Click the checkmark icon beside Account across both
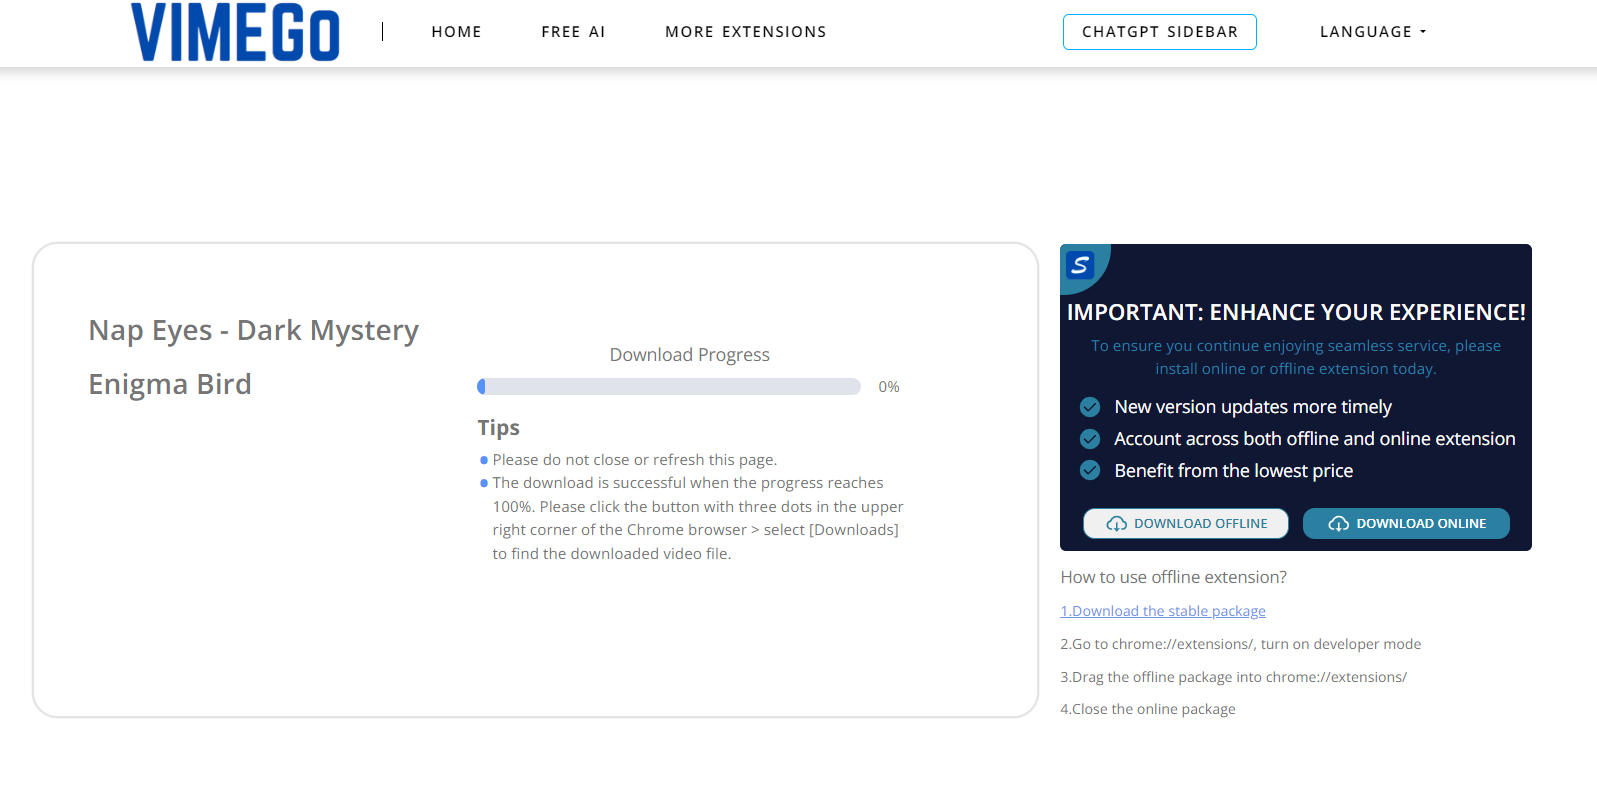The image size is (1597, 800). [1090, 439]
